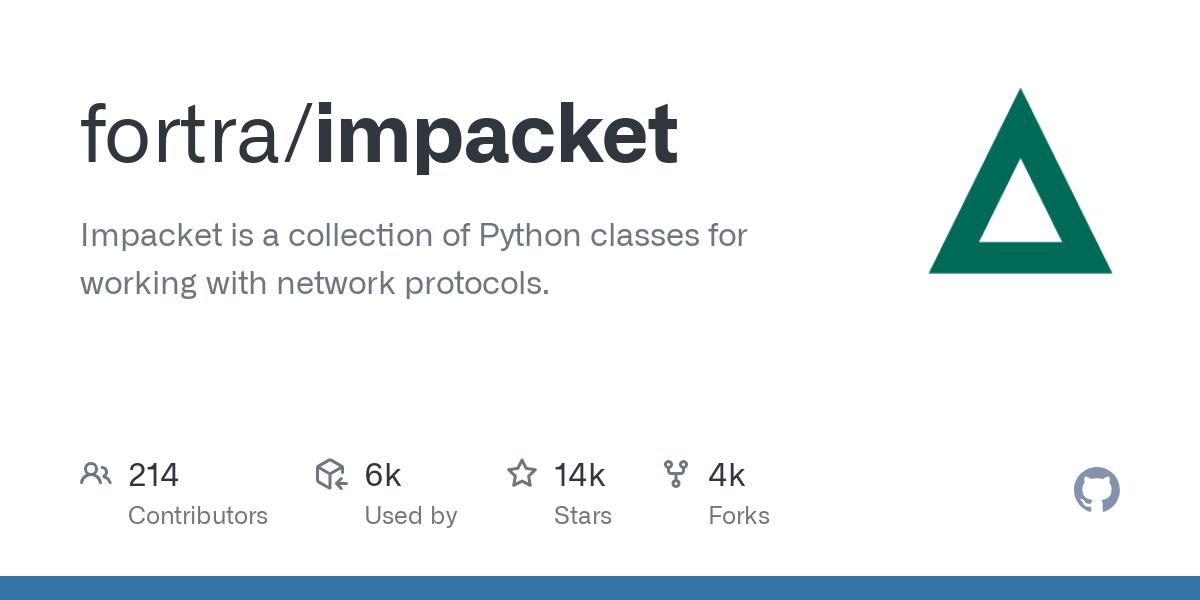Open the bold "impacket" repository name
Image resolution: width=1200 pixels, height=600 pixels.
(497, 135)
